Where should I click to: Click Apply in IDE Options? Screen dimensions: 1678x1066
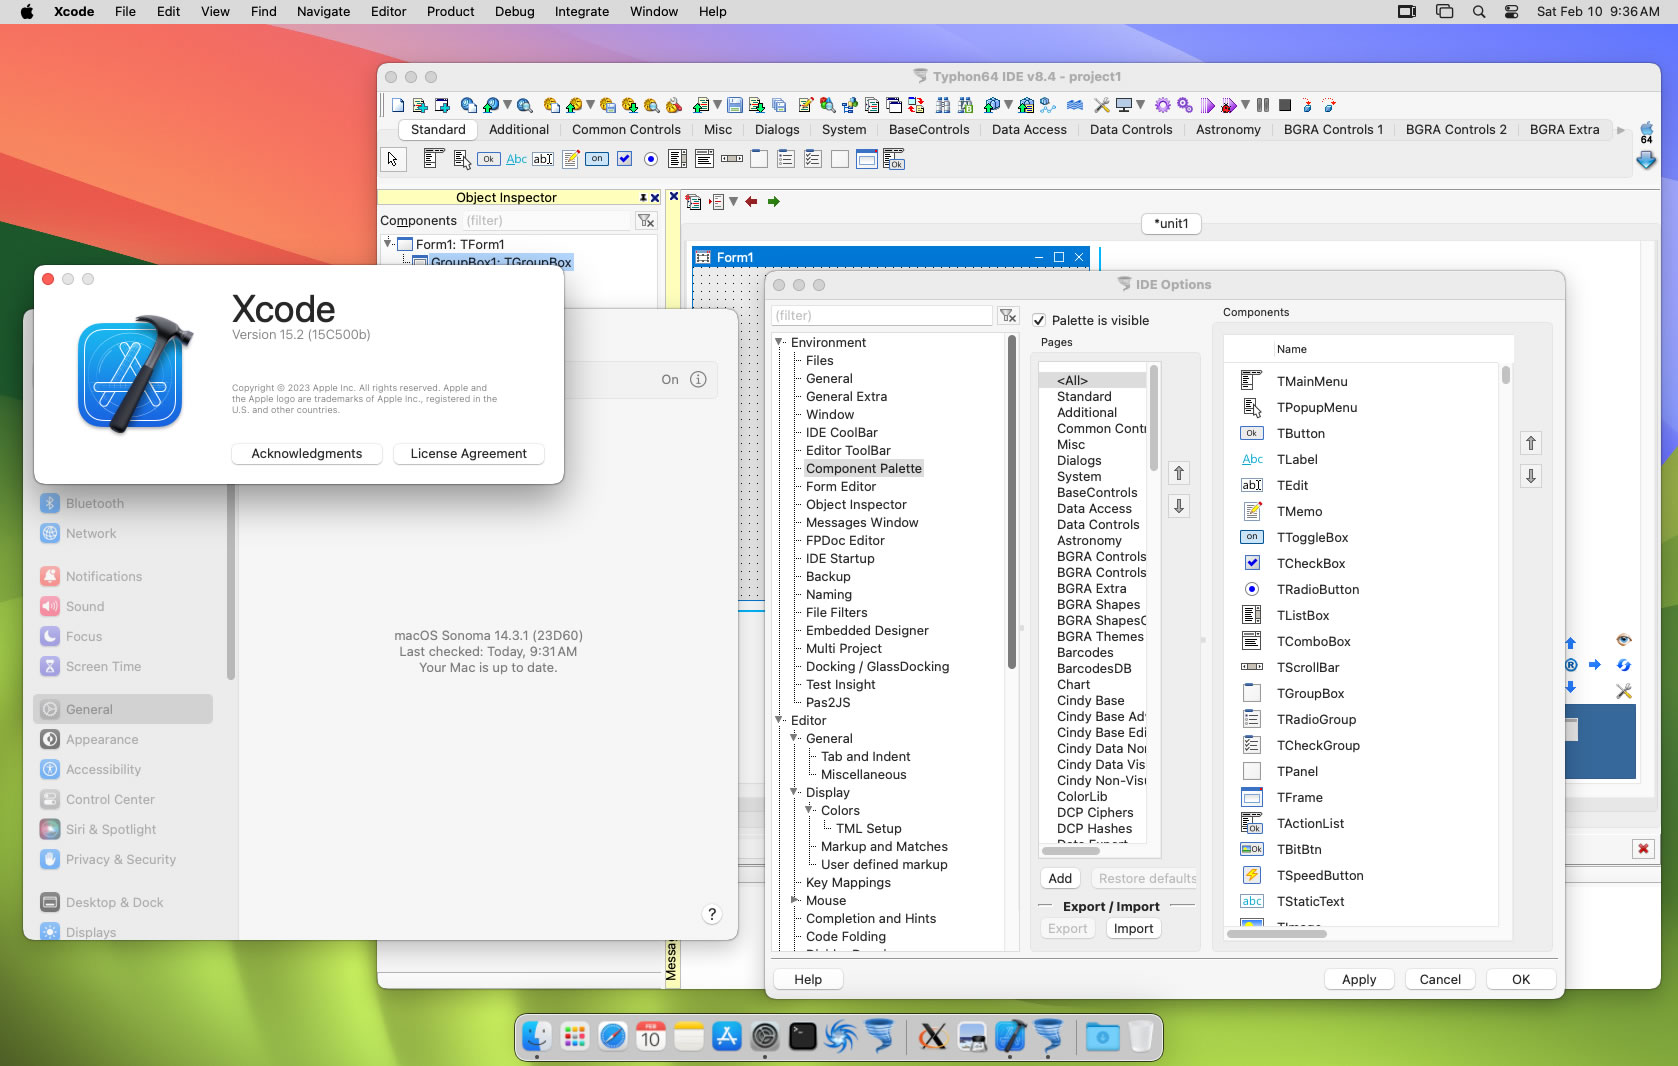1359,979
